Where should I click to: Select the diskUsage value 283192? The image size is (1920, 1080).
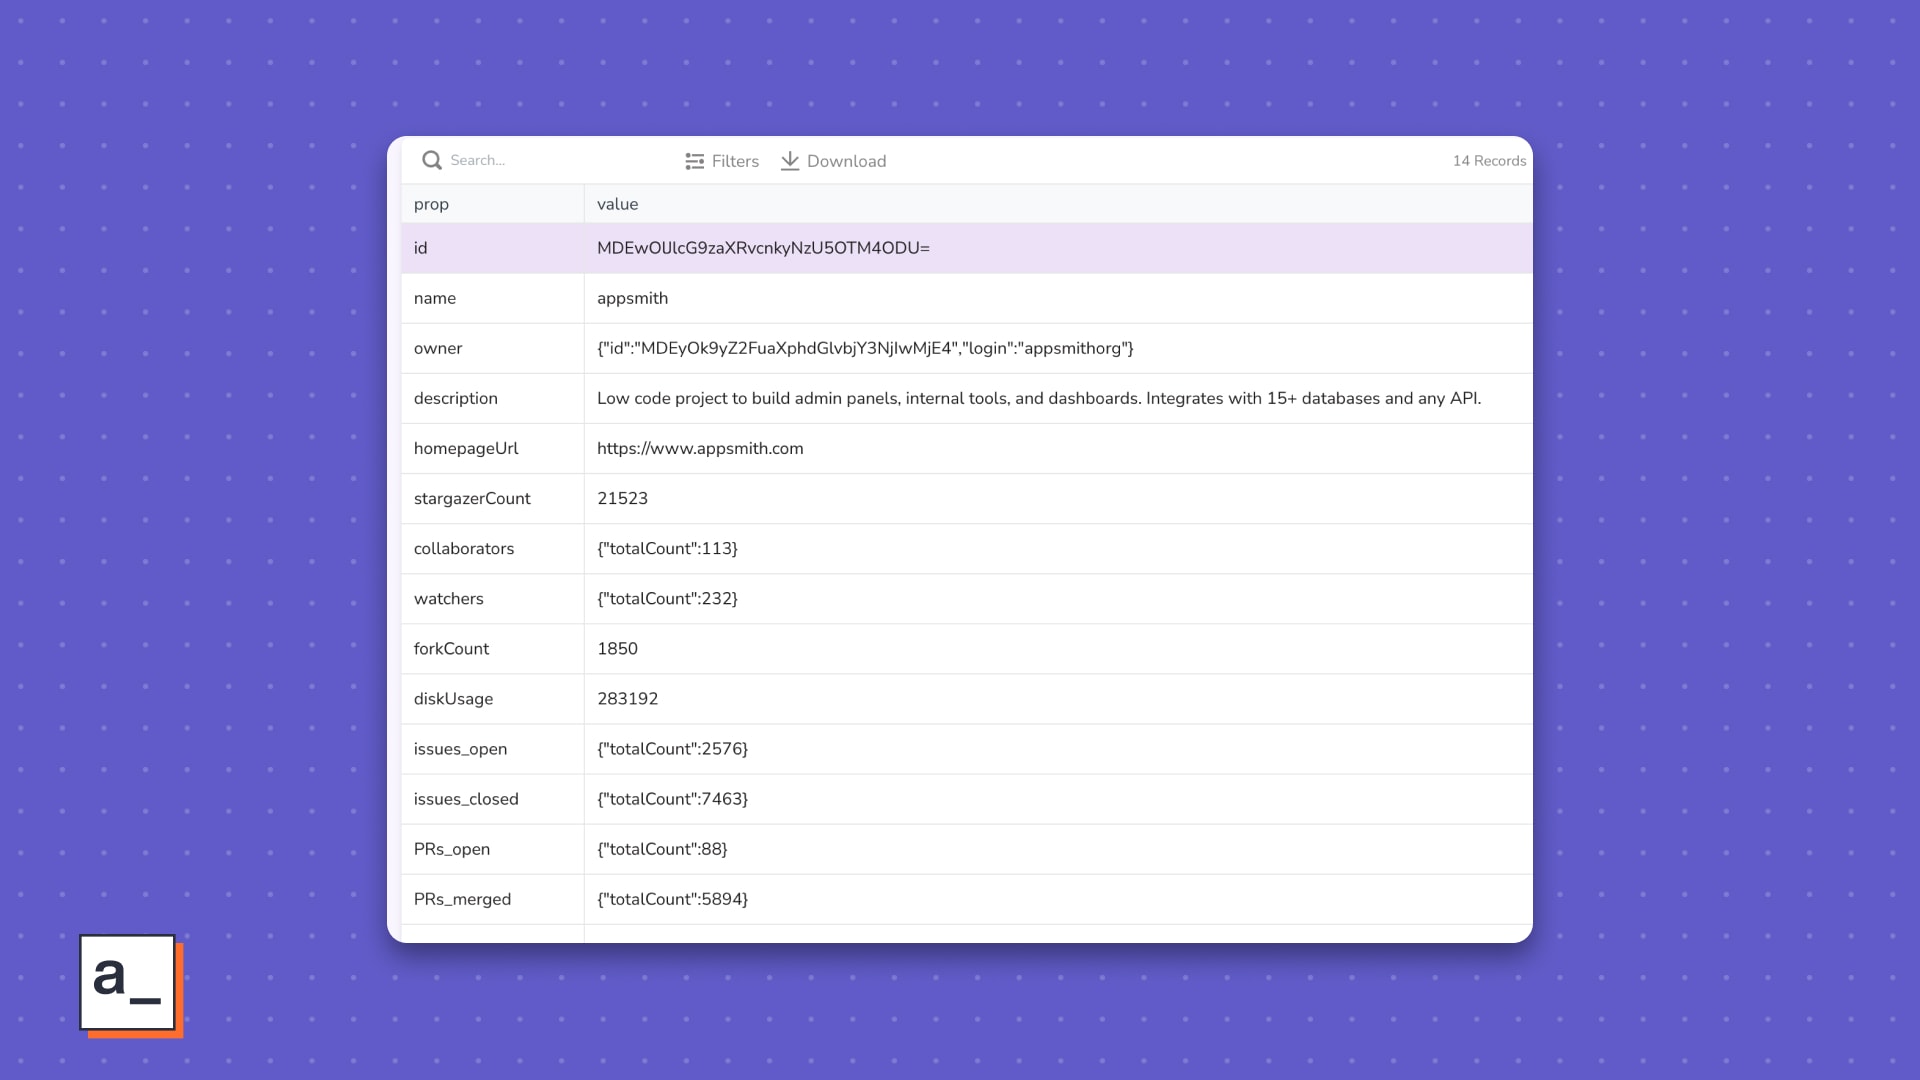627,698
